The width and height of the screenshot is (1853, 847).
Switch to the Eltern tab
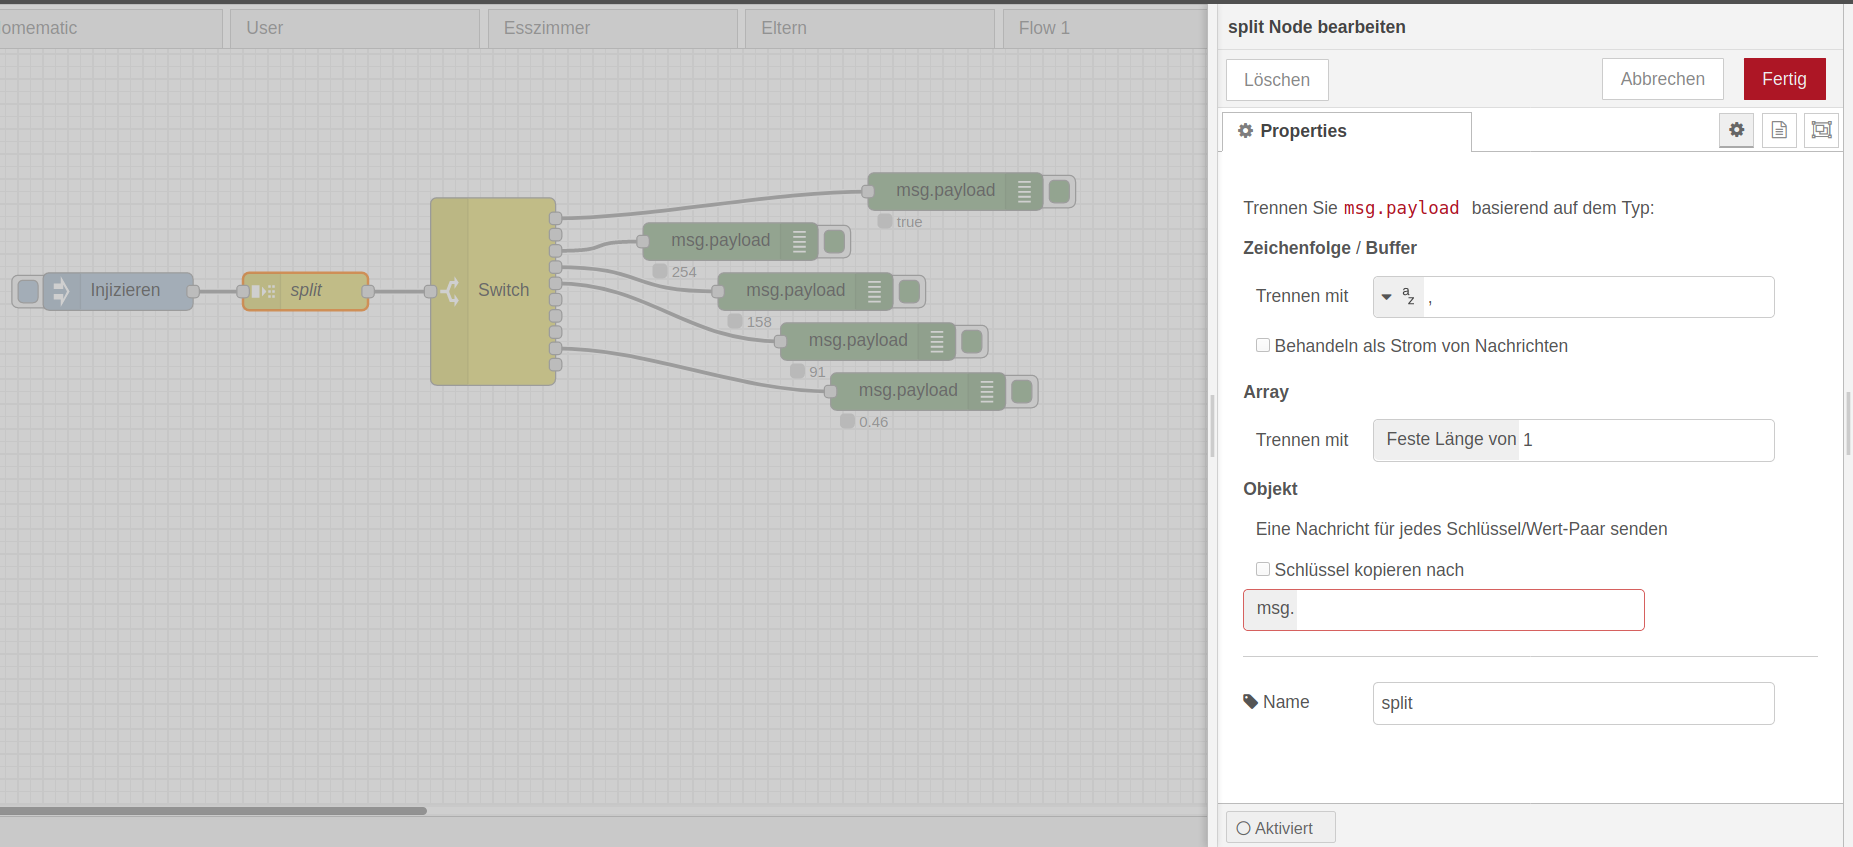tap(869, 28)
